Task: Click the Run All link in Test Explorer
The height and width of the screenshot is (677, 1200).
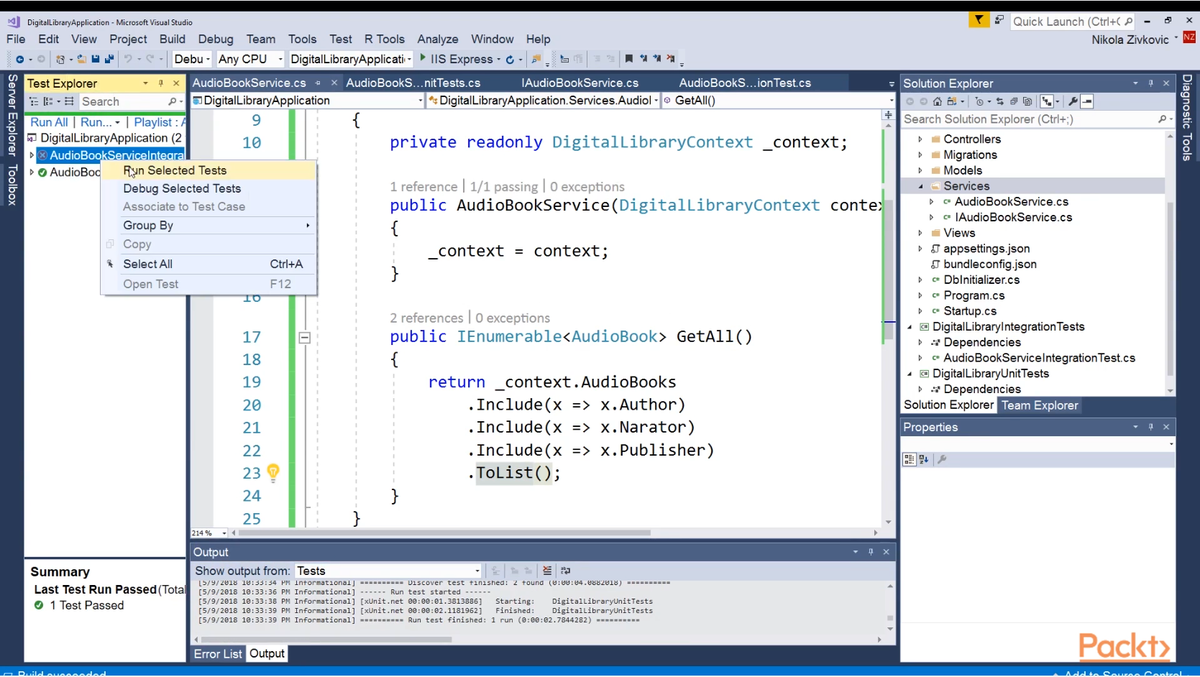Action: 49,122
